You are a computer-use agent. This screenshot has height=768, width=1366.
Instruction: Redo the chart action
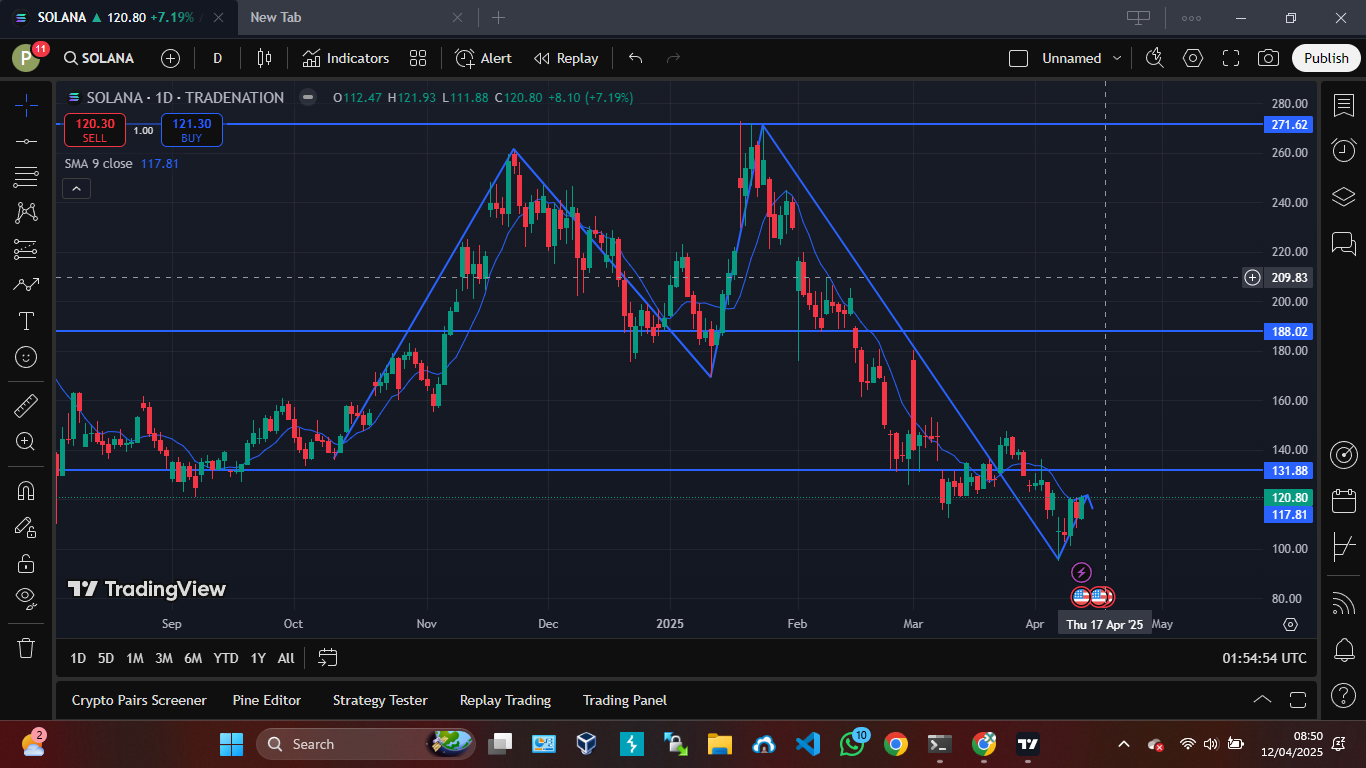click(x=673, y=58)
